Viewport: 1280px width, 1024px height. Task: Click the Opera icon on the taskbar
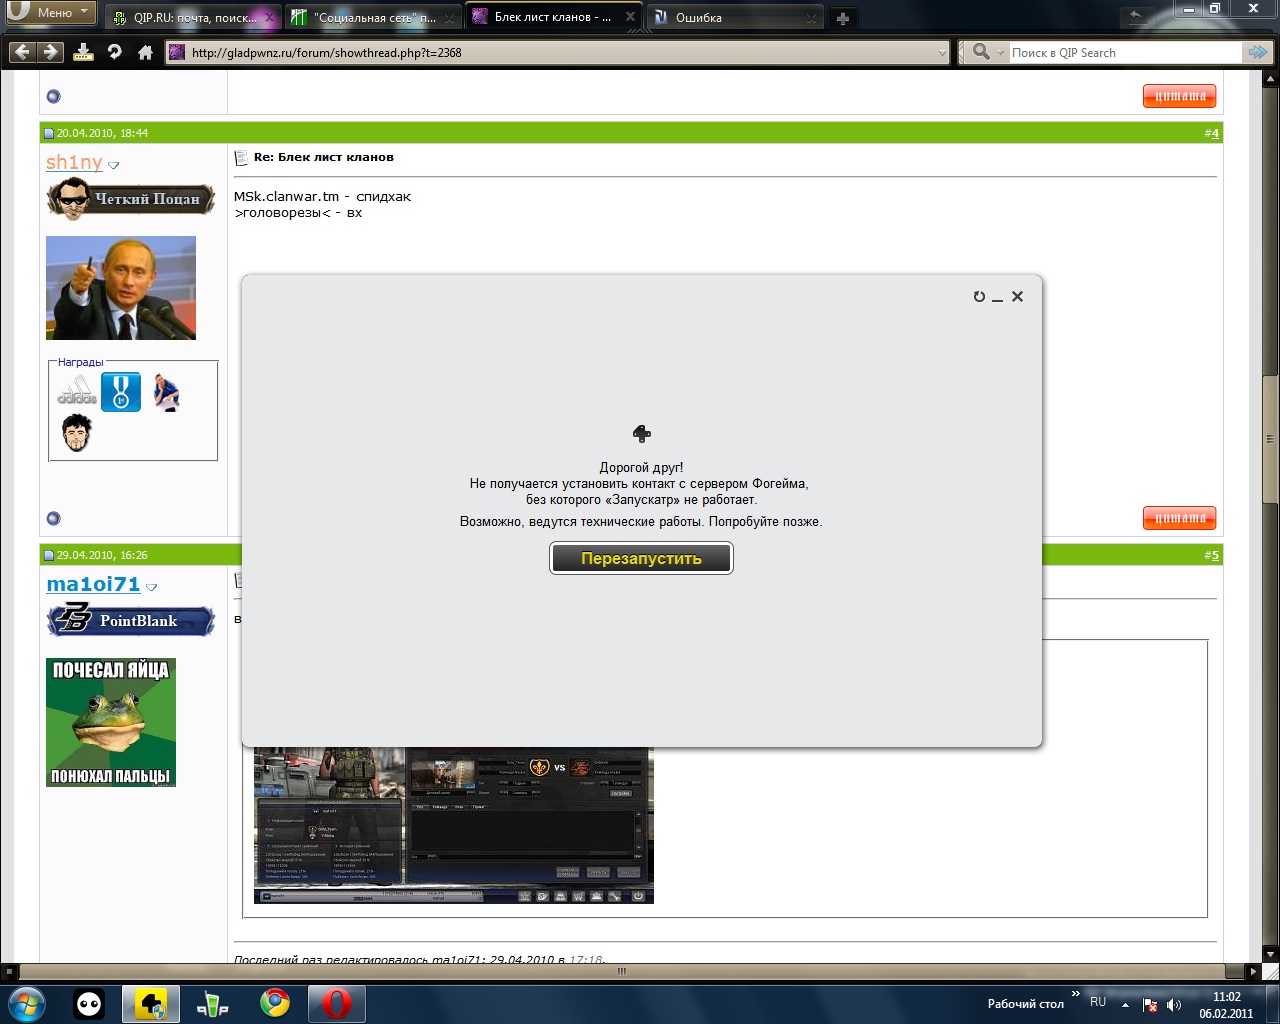[x=336, y=1003]
